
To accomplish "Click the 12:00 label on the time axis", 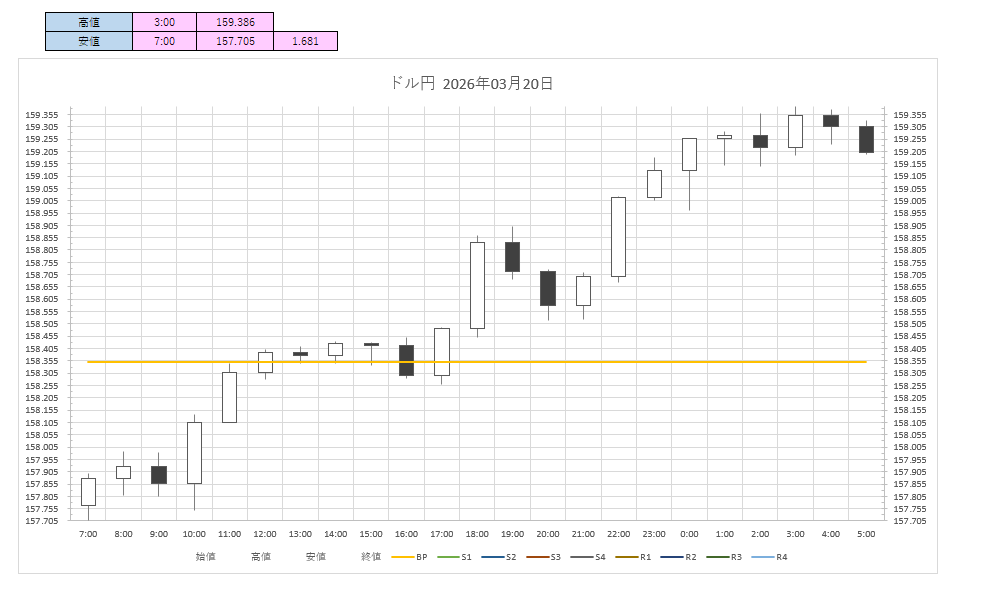I will tap(265, 535).
